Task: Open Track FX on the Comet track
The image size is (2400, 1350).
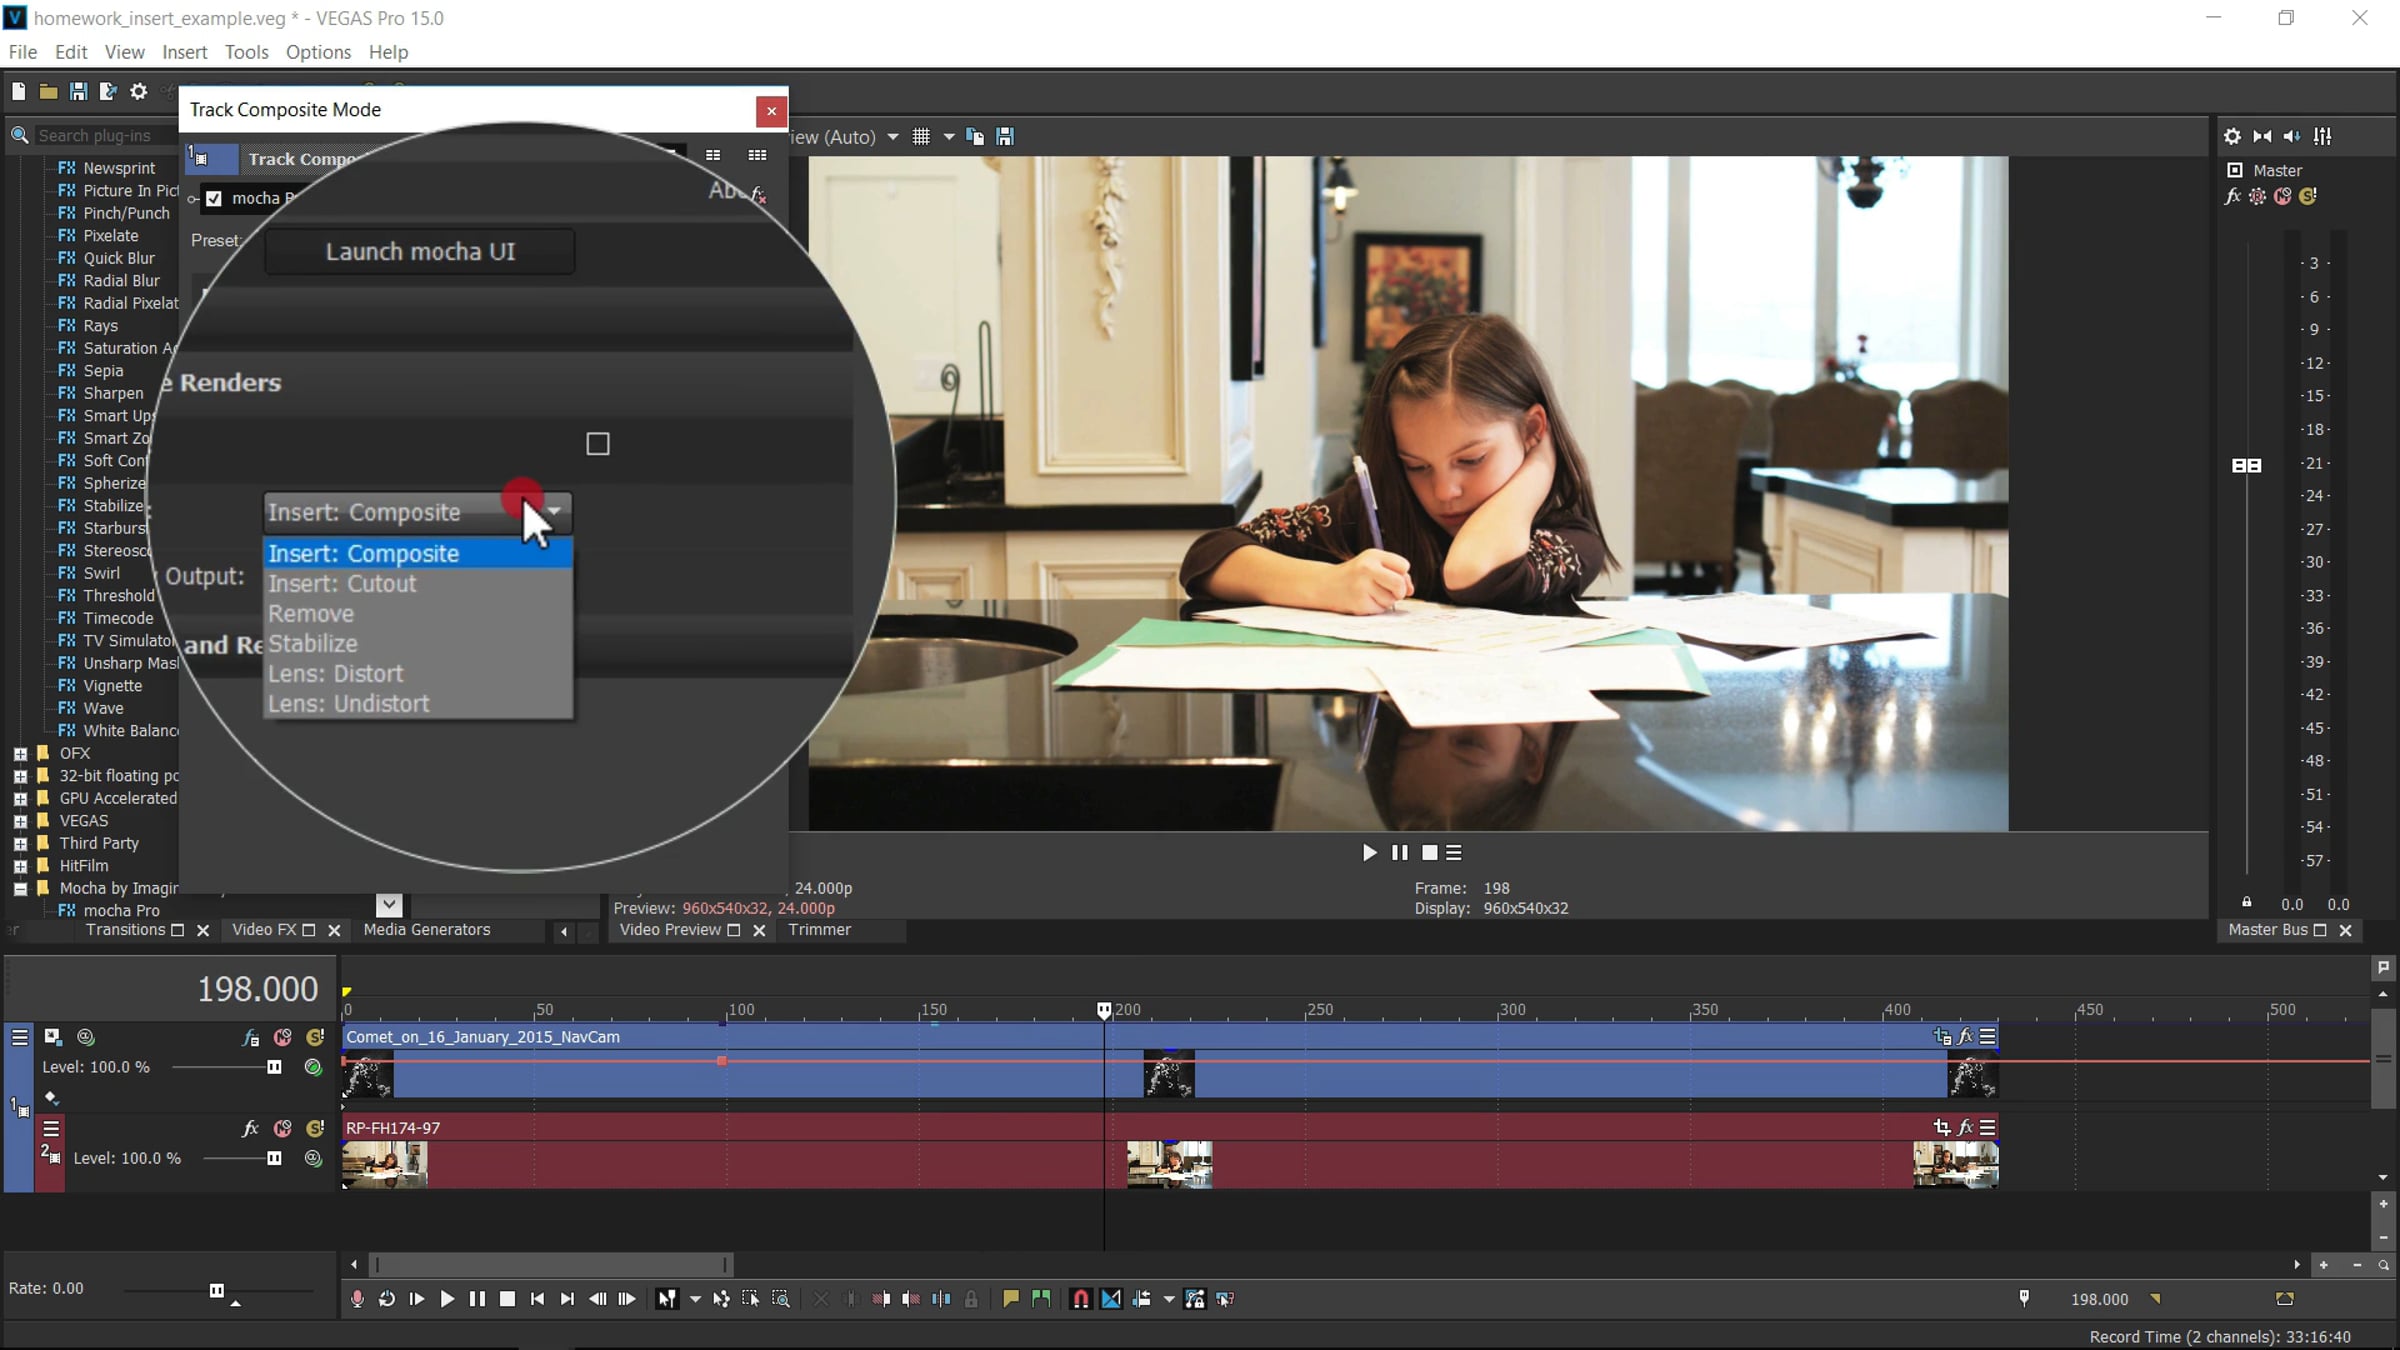Action: (x=251, y=1038)
